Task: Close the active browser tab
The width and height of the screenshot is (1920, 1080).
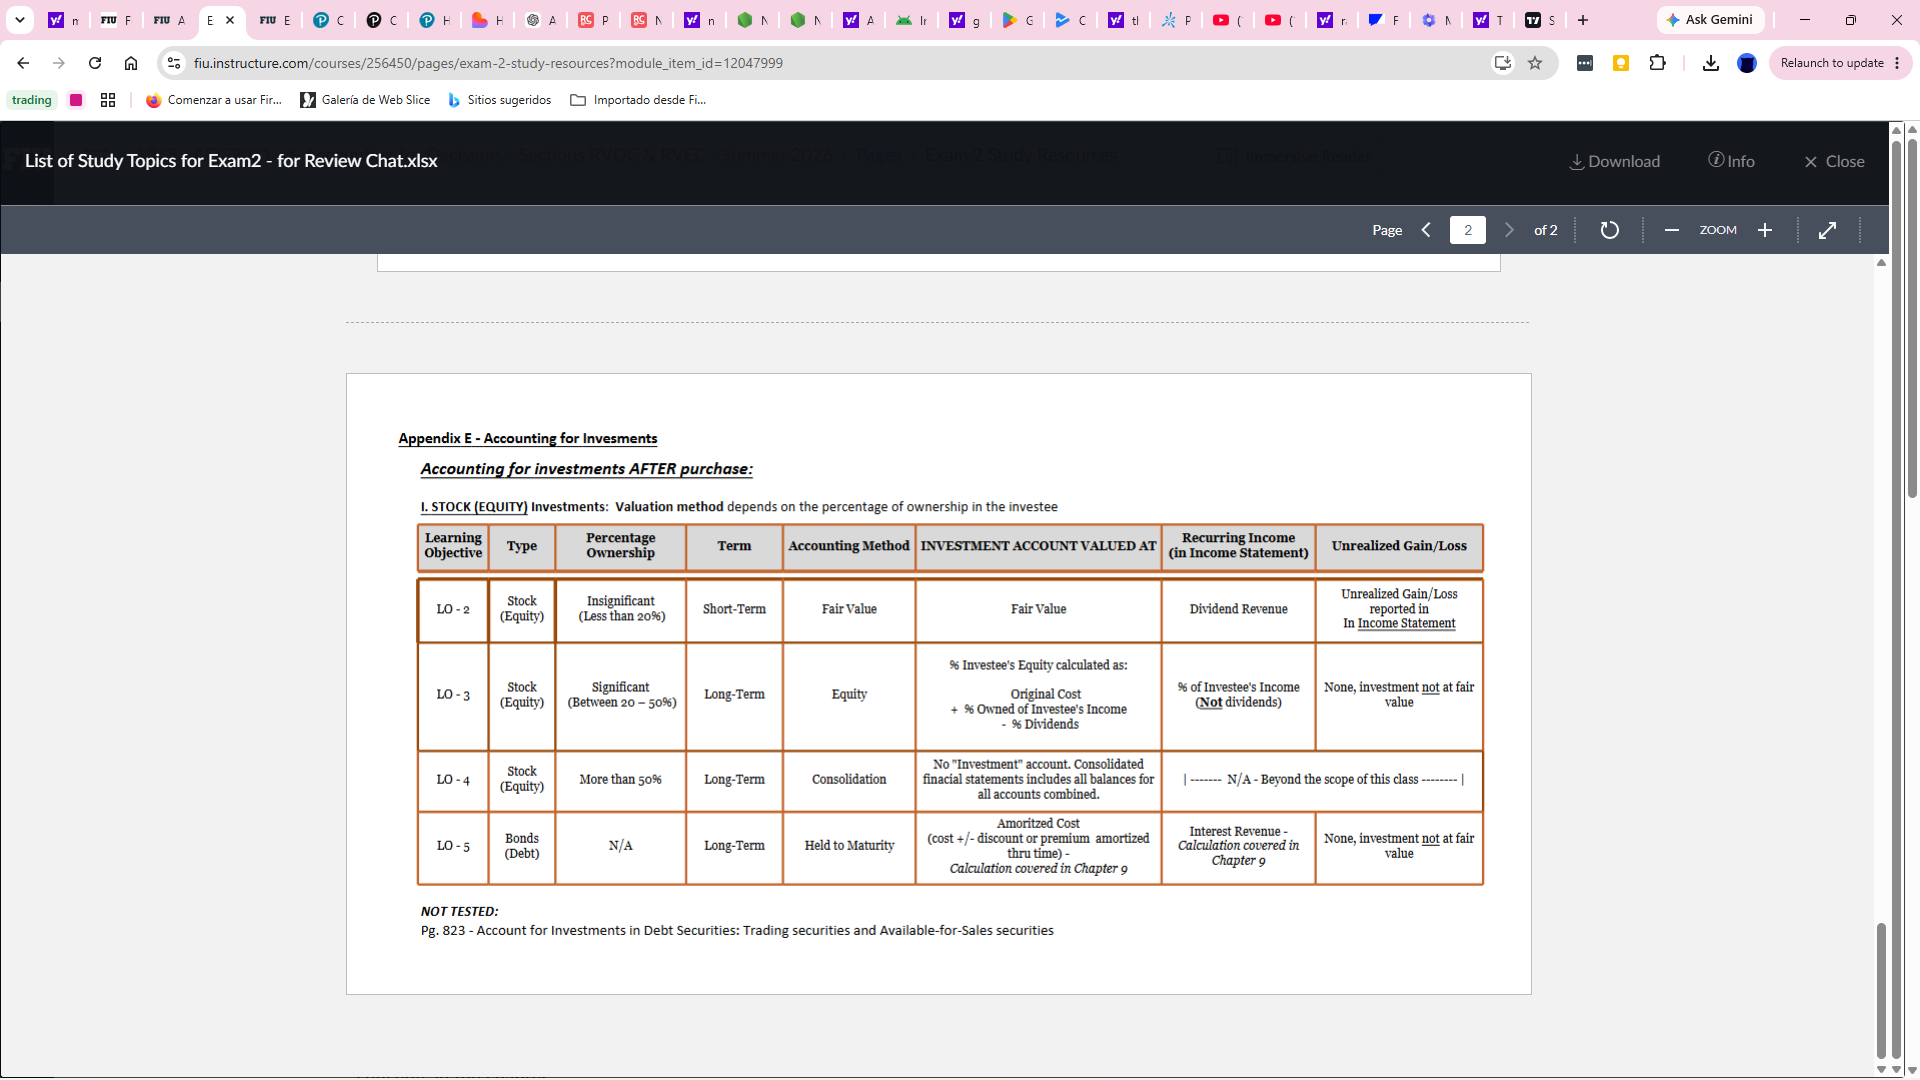Action: 230,20
